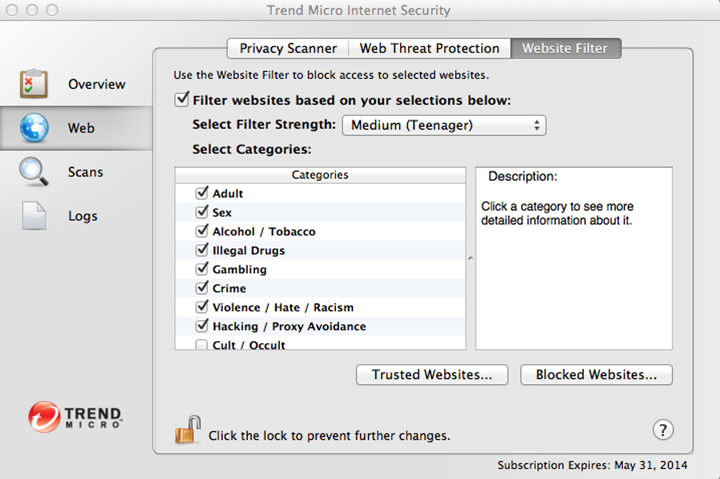Open the Logs document icon
The width and height of the screenshot is (720, 479).
(34, 216)
